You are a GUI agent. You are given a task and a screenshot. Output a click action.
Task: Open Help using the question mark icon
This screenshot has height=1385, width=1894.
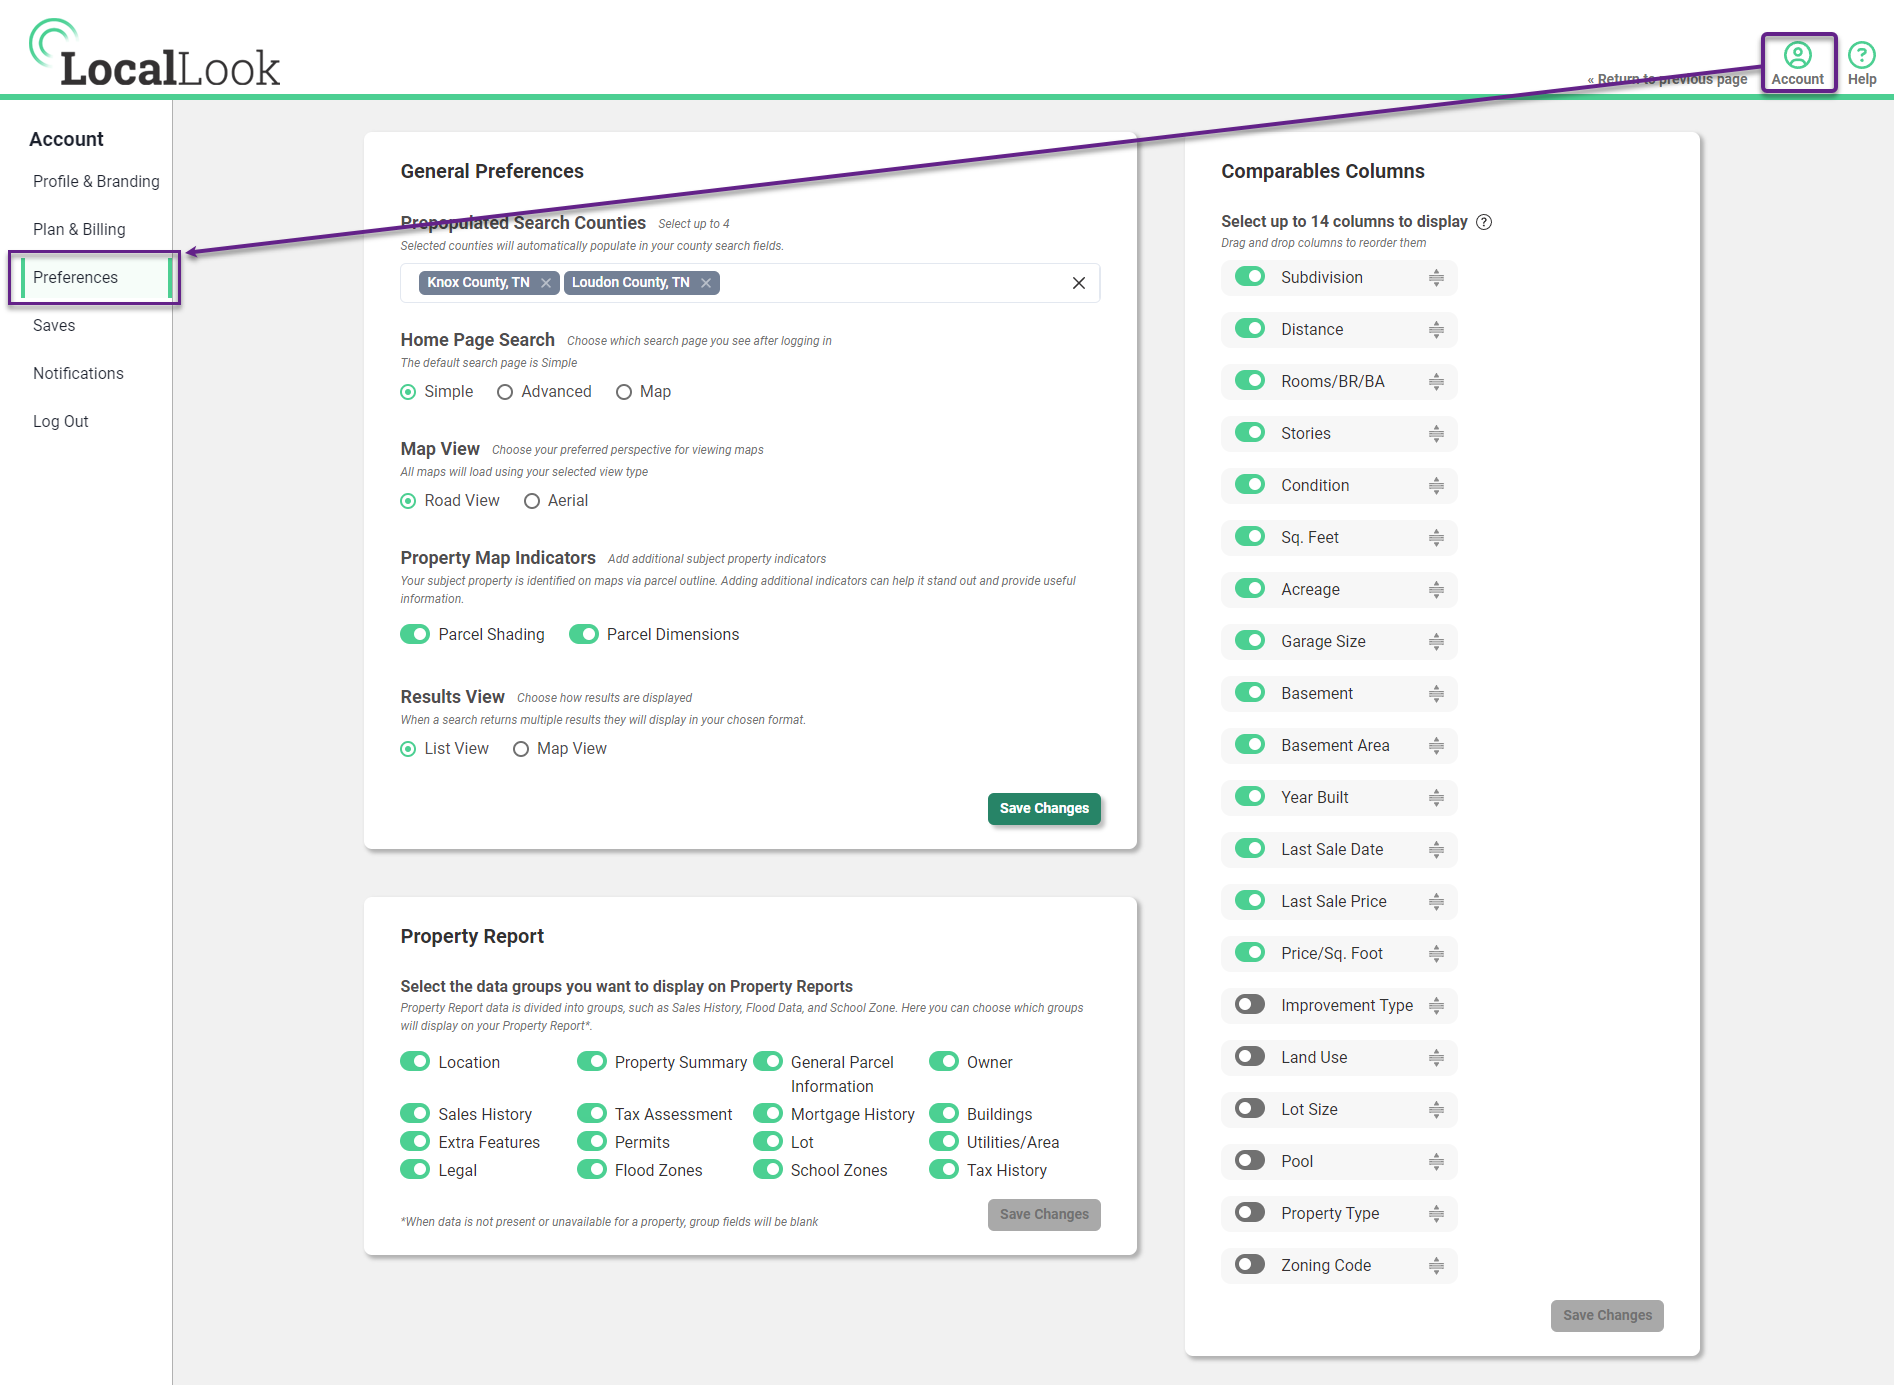tap(1861, 55)
